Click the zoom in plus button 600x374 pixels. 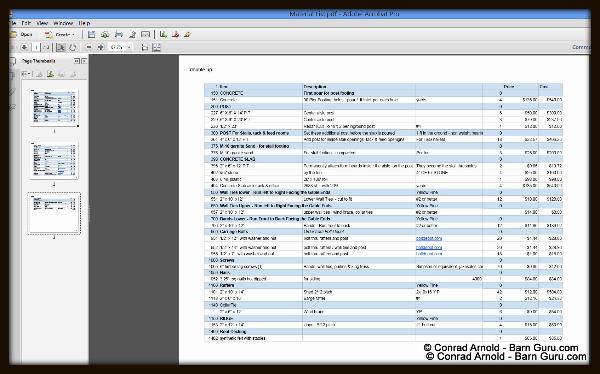101,47
